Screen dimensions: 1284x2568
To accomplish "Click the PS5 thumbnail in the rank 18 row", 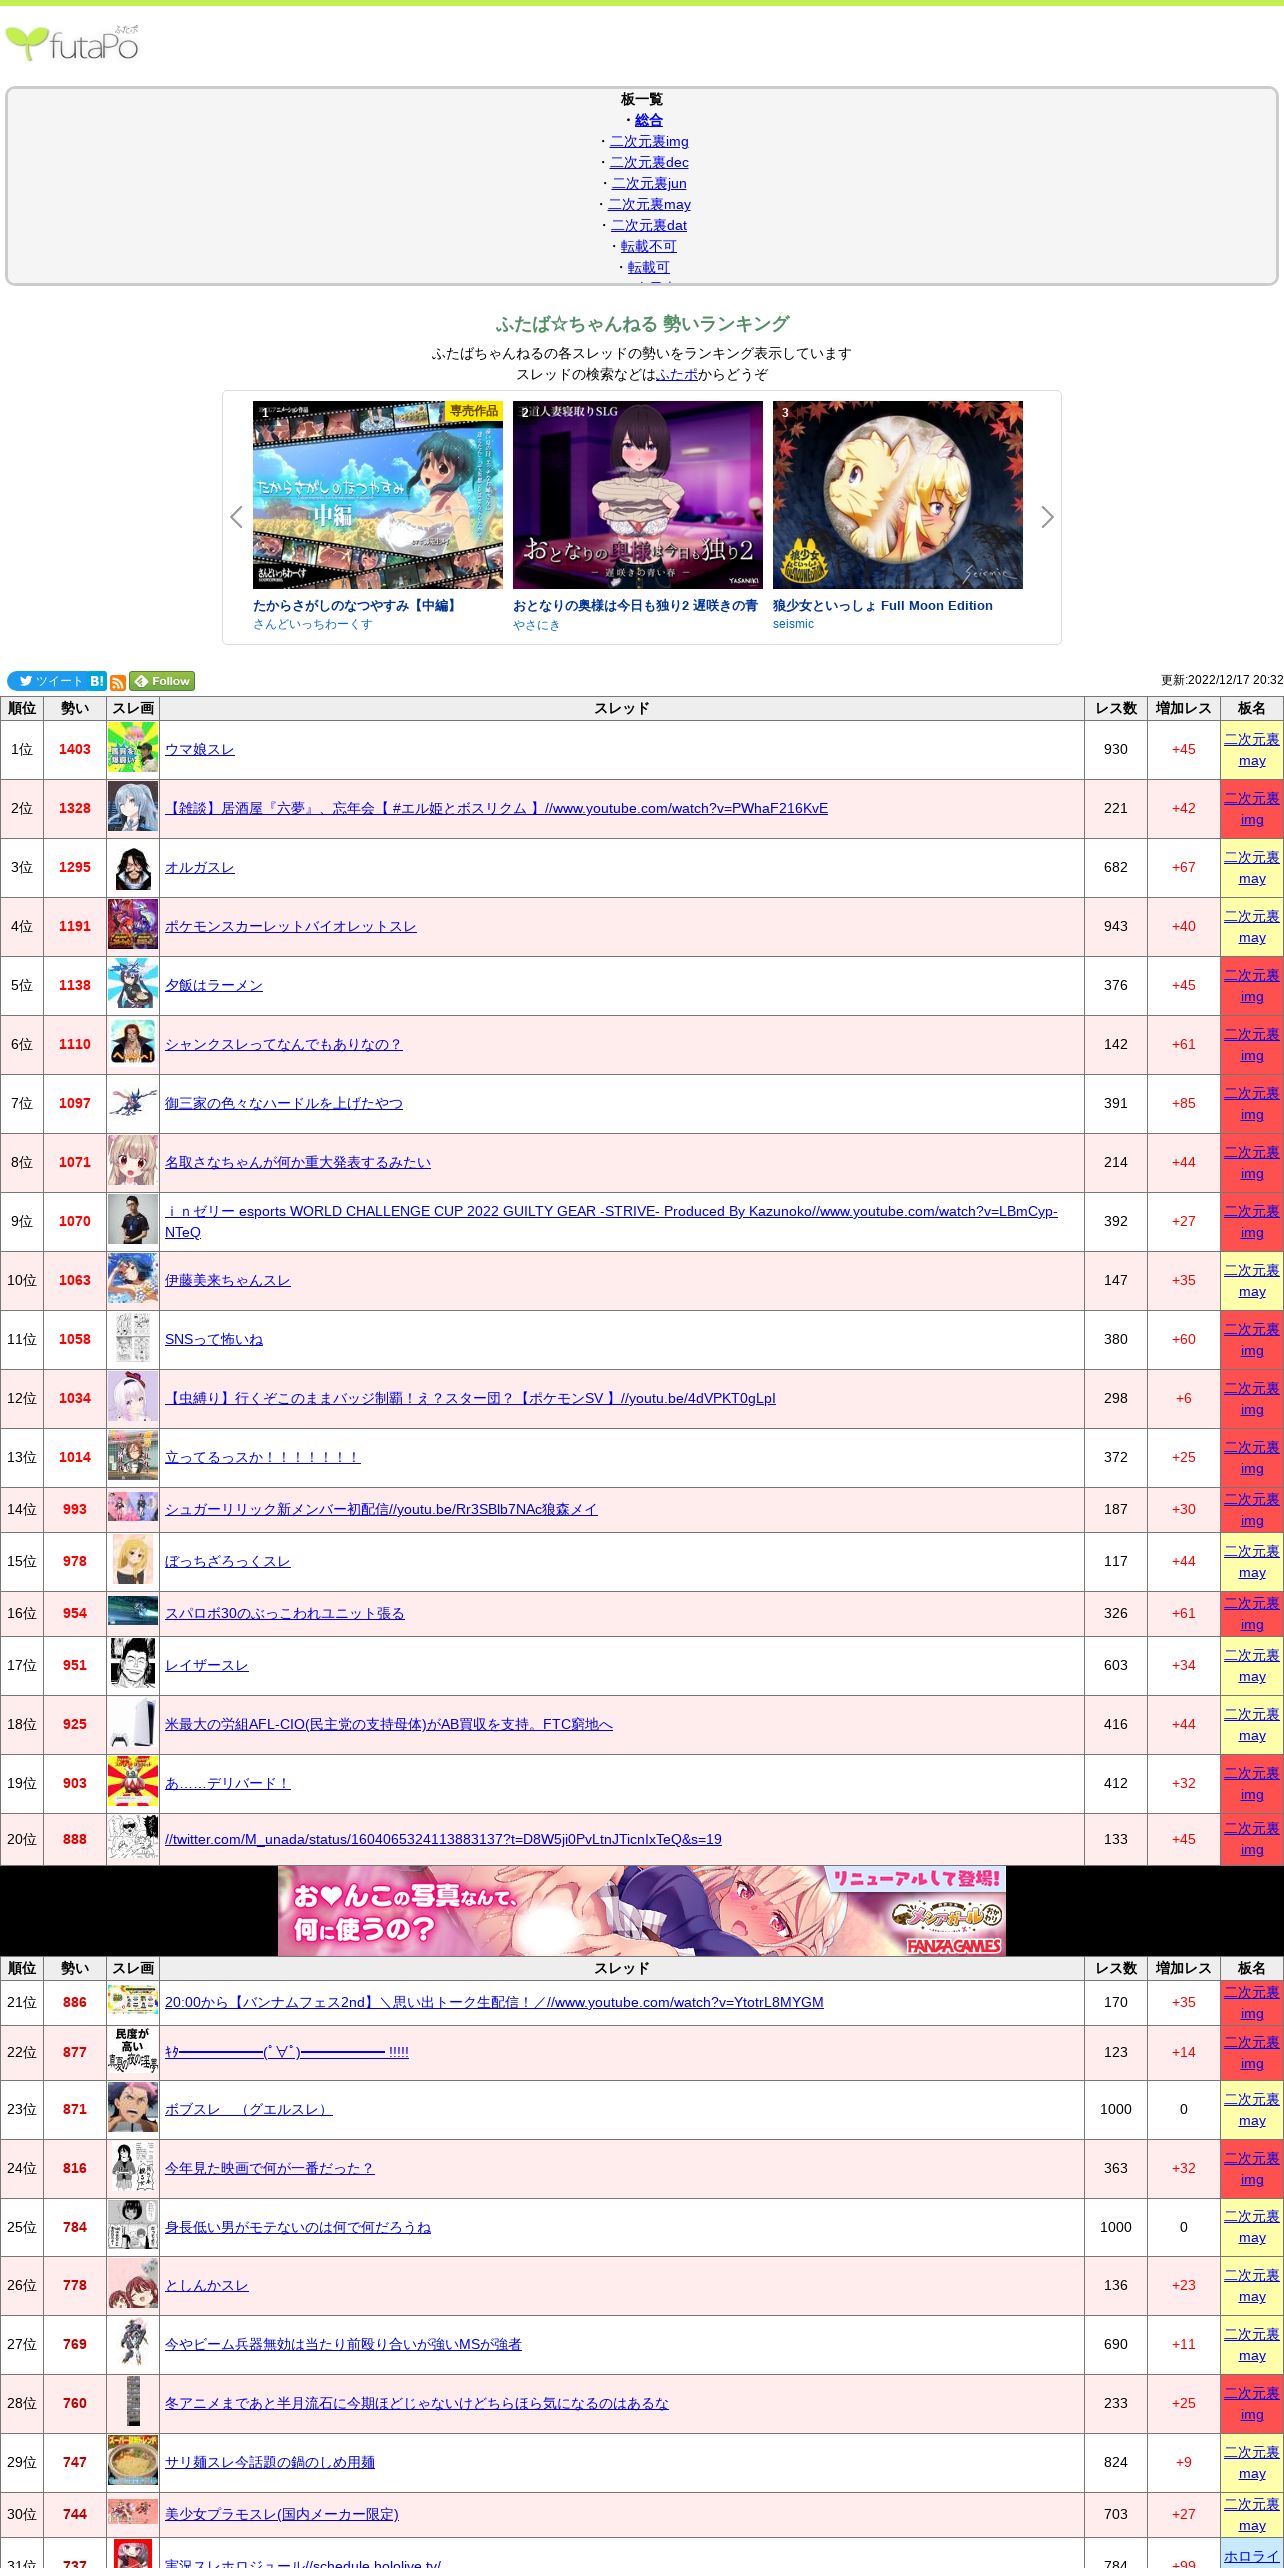I will pos(133,1724).
